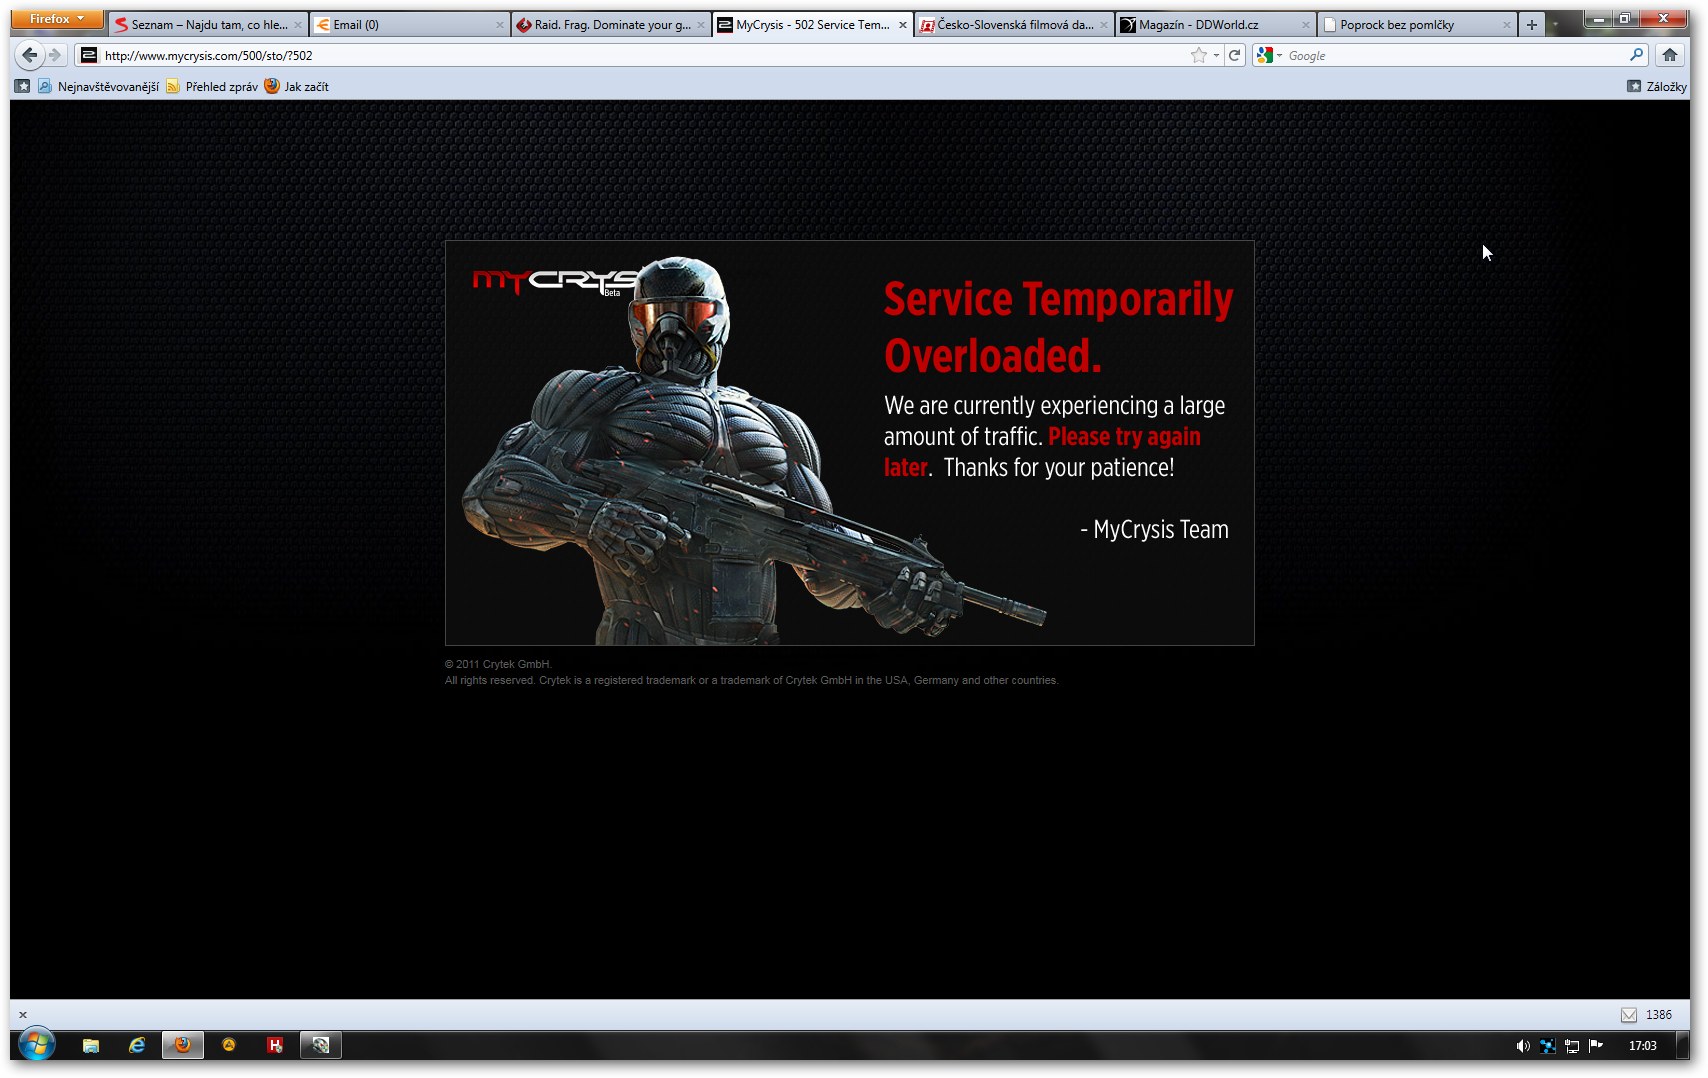Open Internet Explorer from the taskbar
The image size is (1708, 1078).
tap(137, 1045)
